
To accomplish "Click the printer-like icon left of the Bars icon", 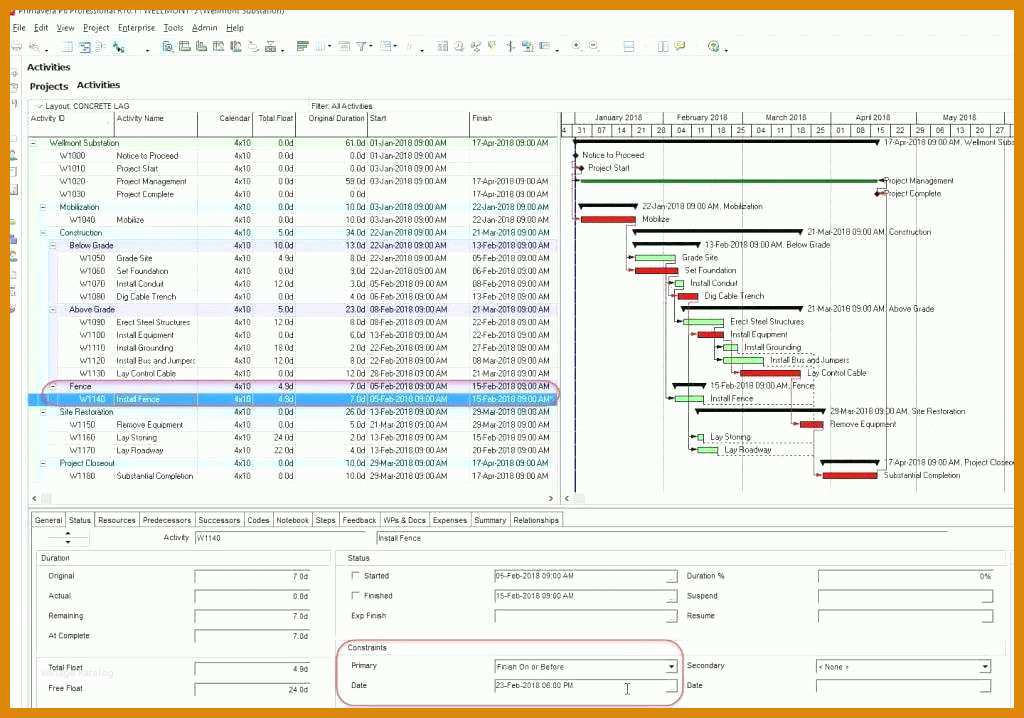I will click(270, 46).
